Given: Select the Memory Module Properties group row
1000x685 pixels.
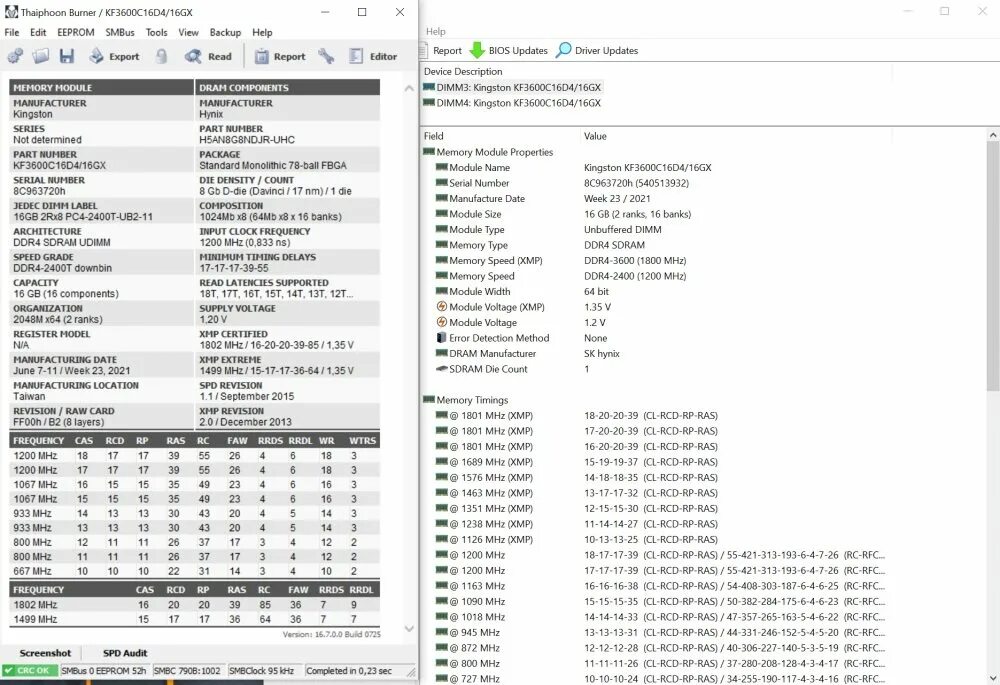Looking at the screenshot, I should [x=488, y=152].
